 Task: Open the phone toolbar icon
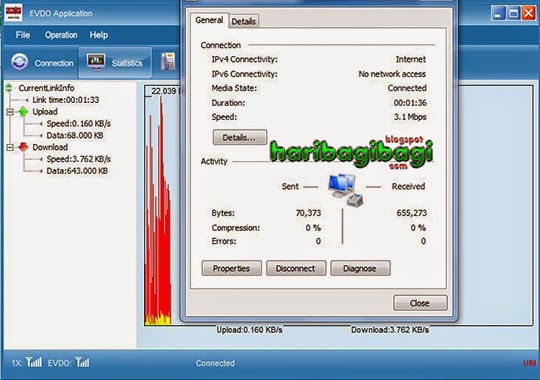click(x=168, y=62)
